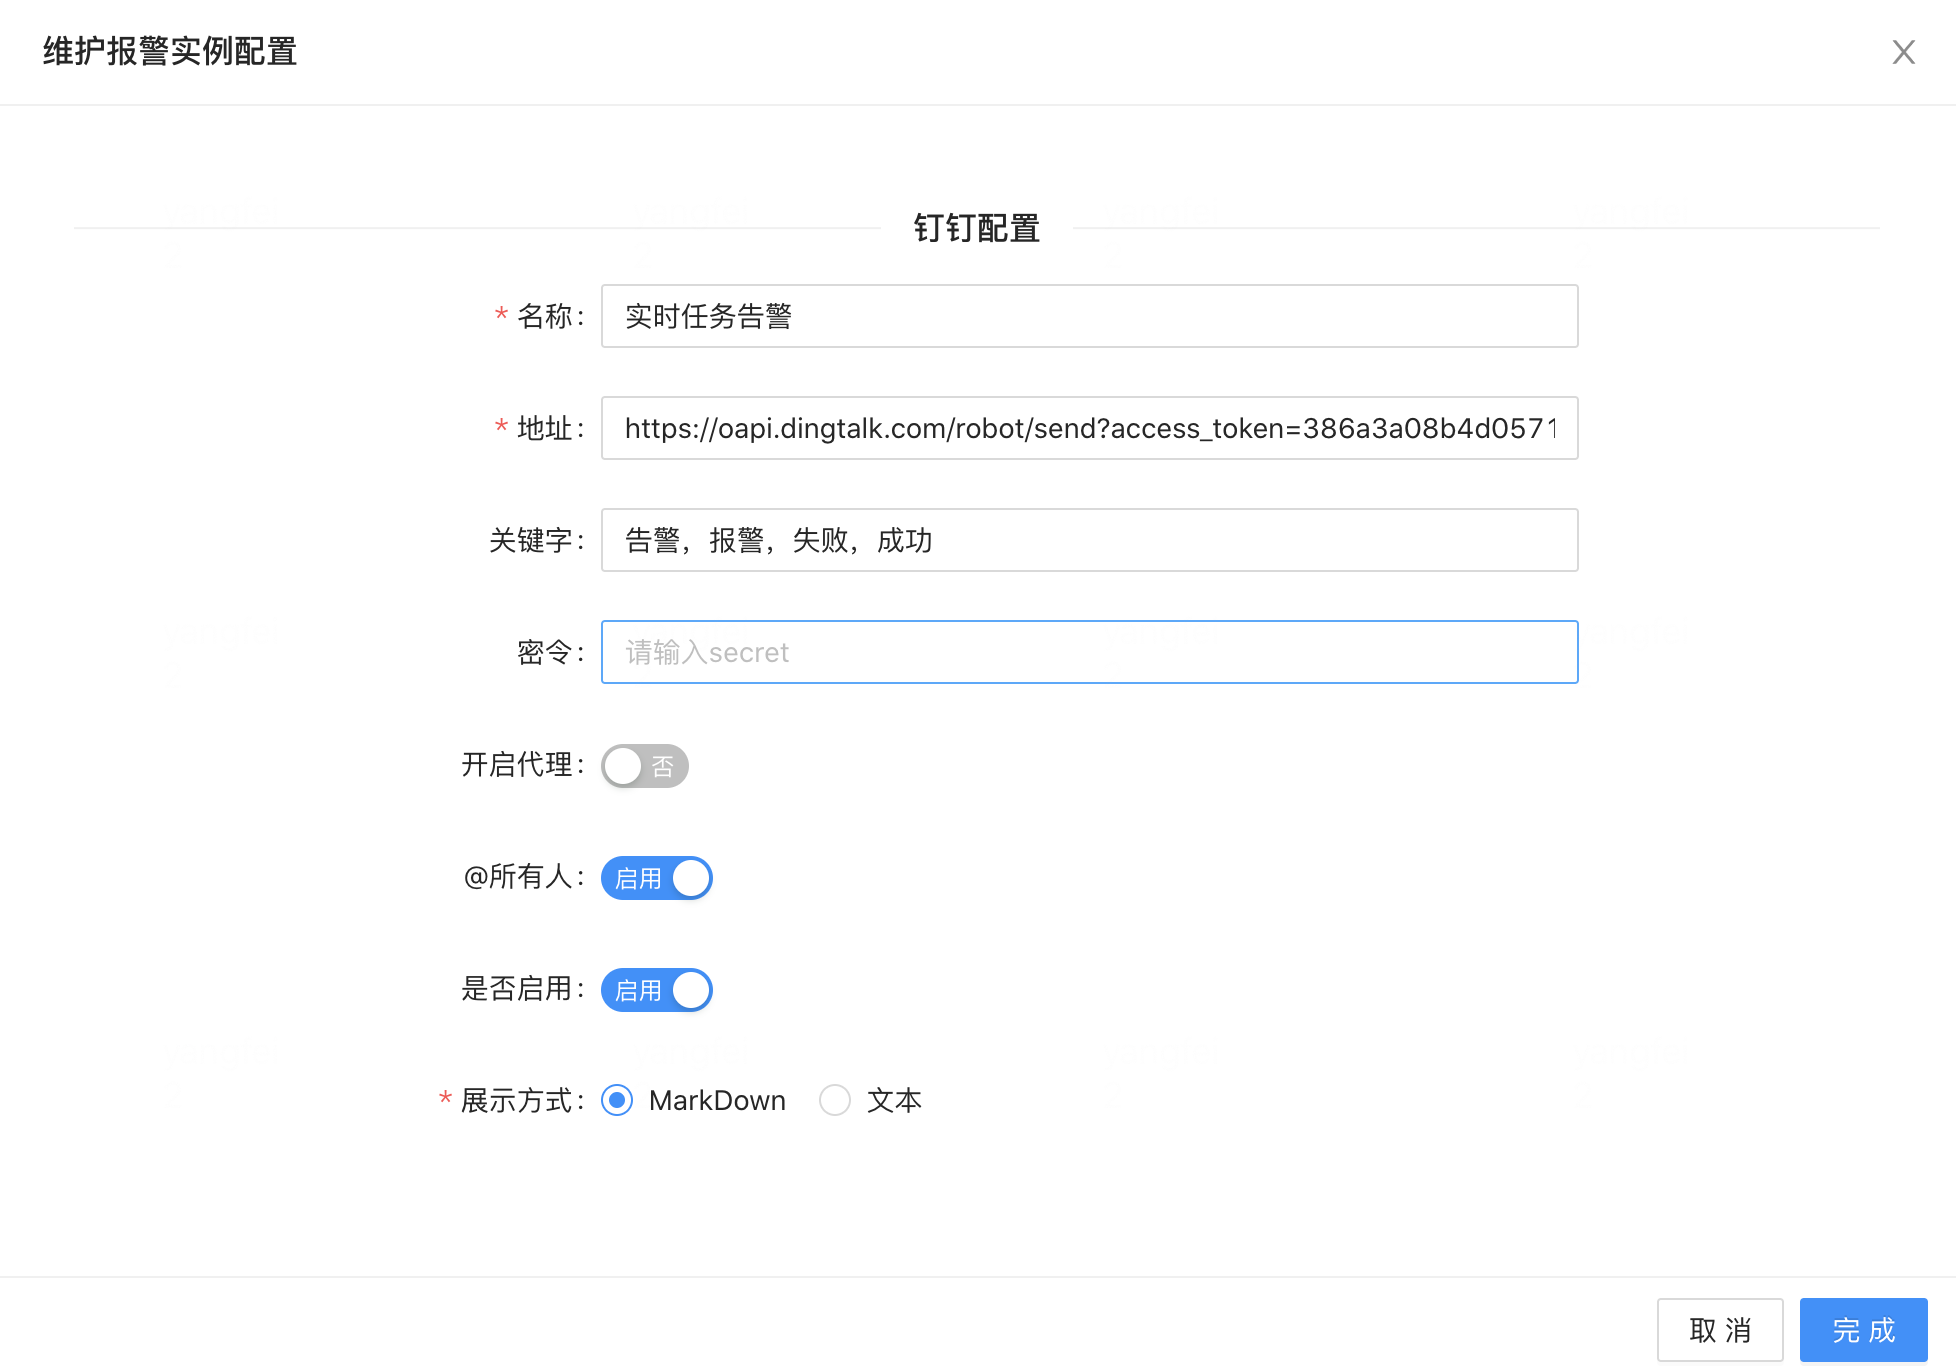Click the 展示方式 label
This screenshot has width=1956, height=1370.
[522, 1100]
